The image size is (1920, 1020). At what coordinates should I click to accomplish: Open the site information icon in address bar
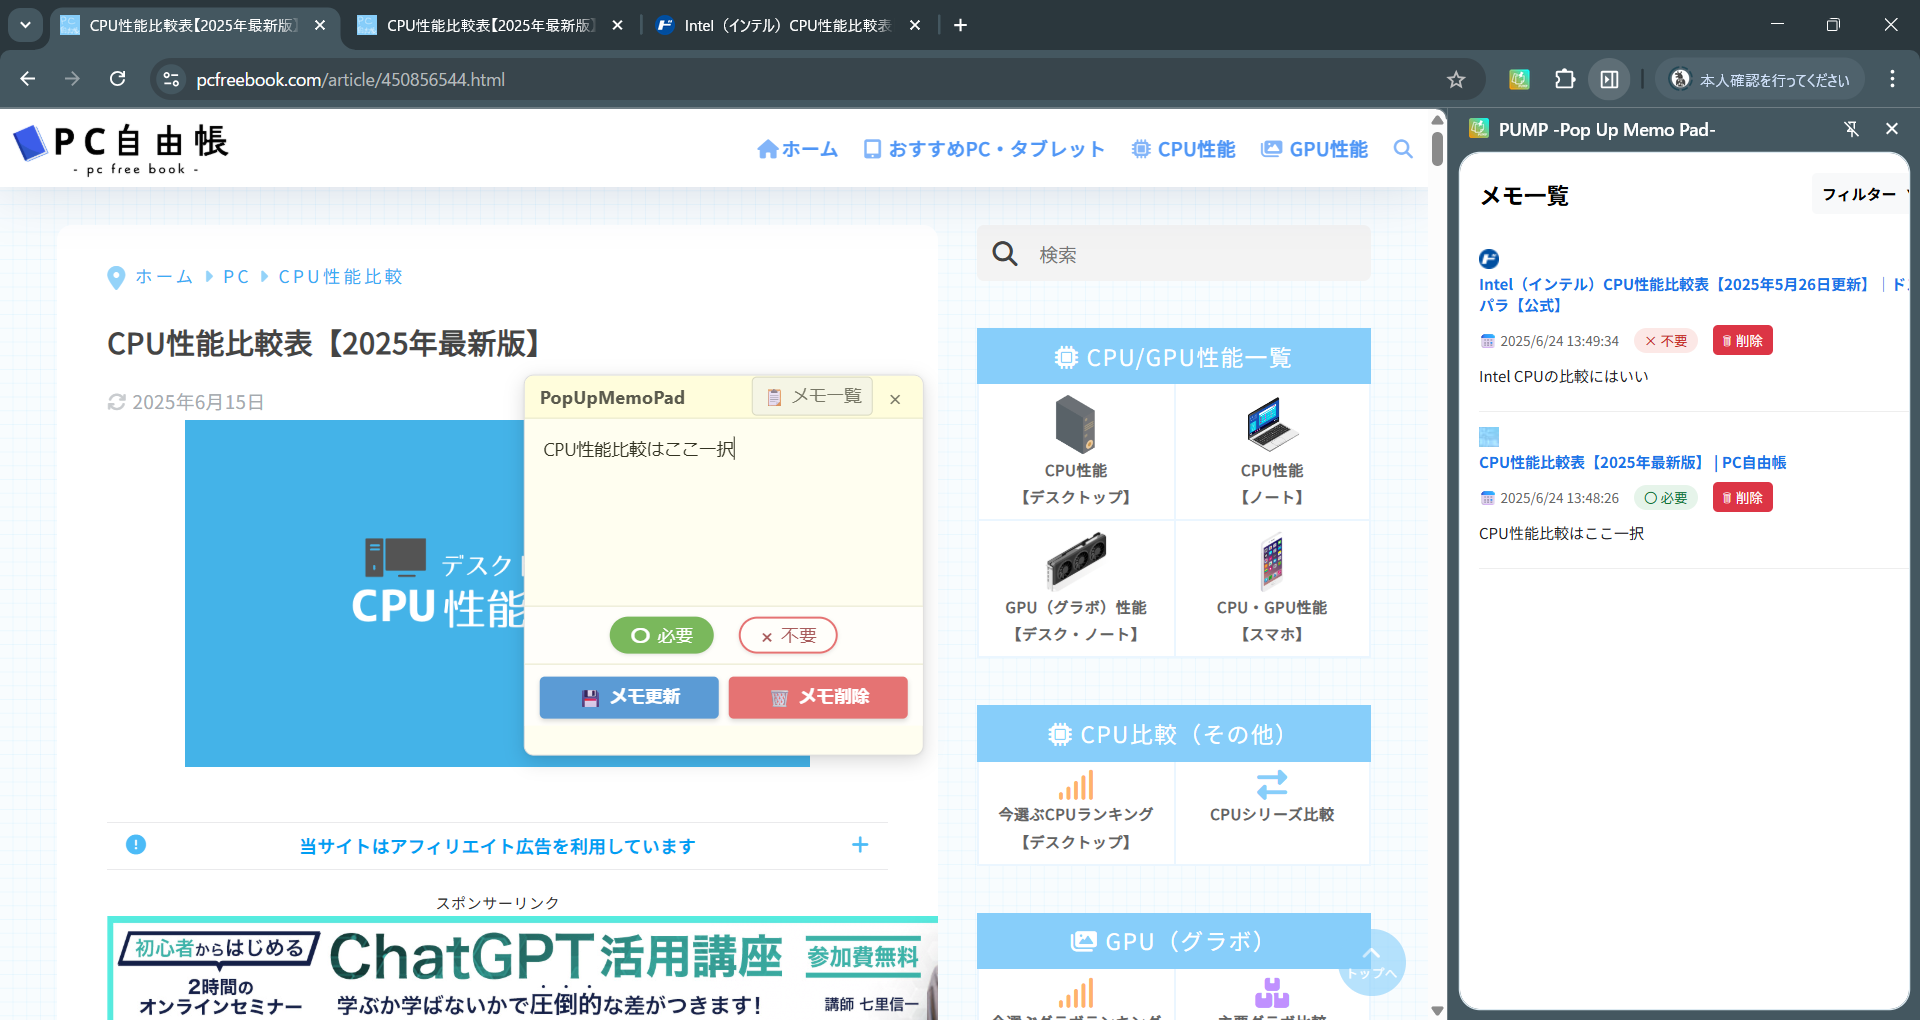(171, 79)
